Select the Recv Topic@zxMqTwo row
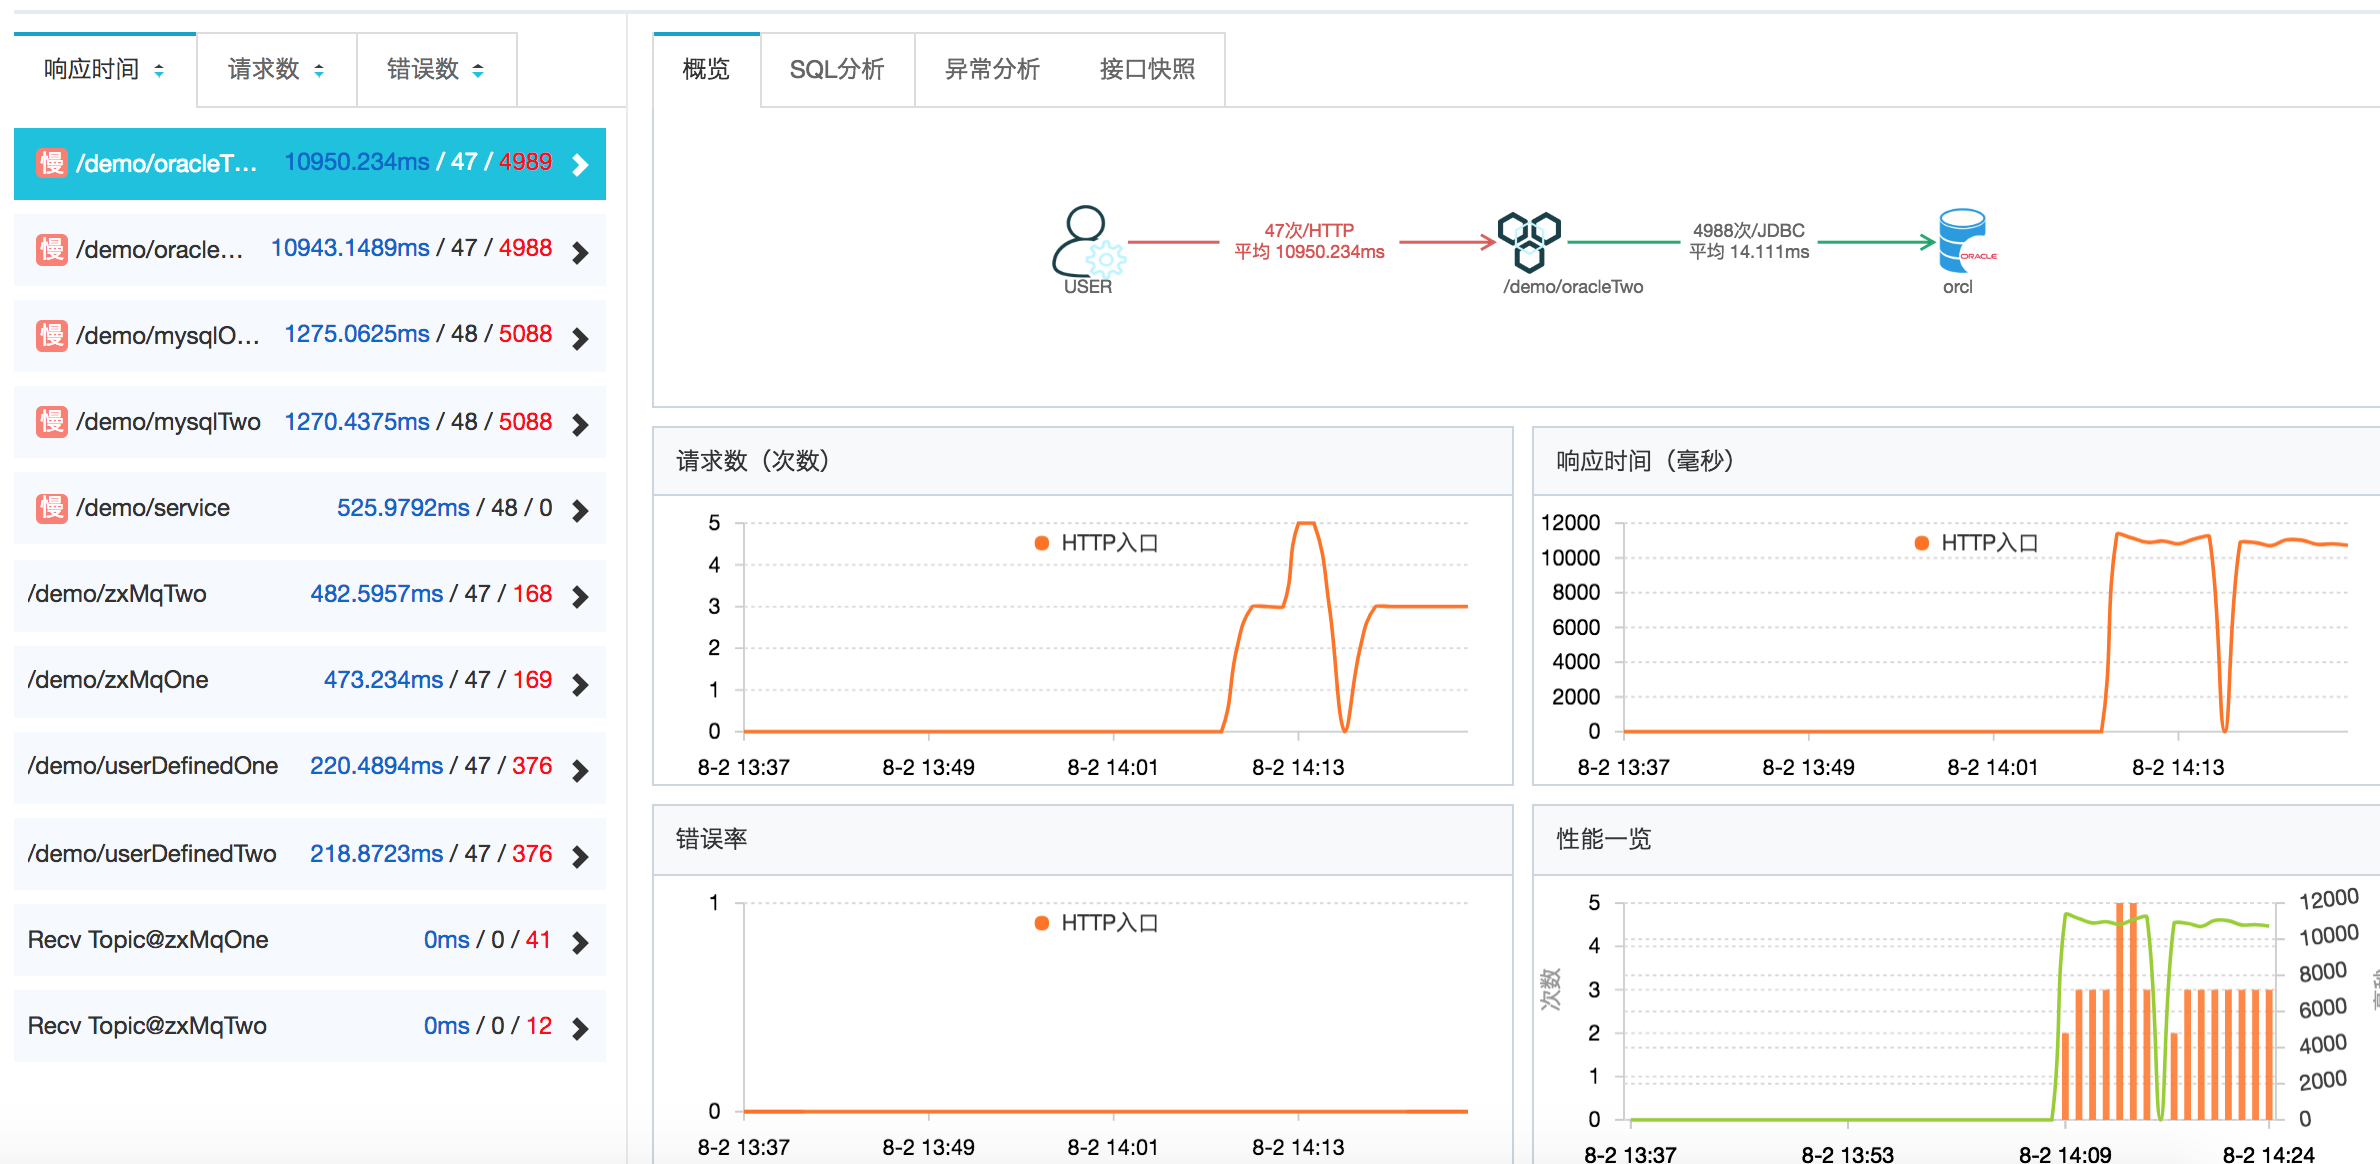2380x1164 pixels. (x=310, y=1026)
